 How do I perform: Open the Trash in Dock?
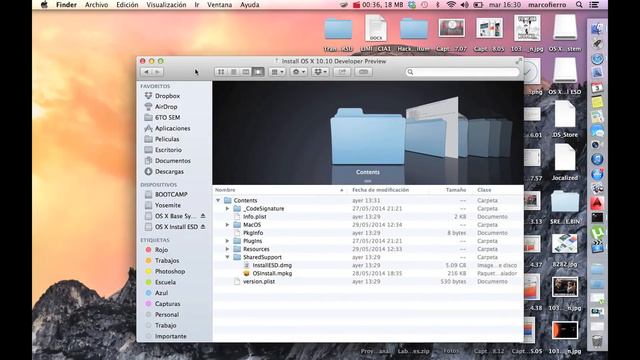tap(597, 341)
